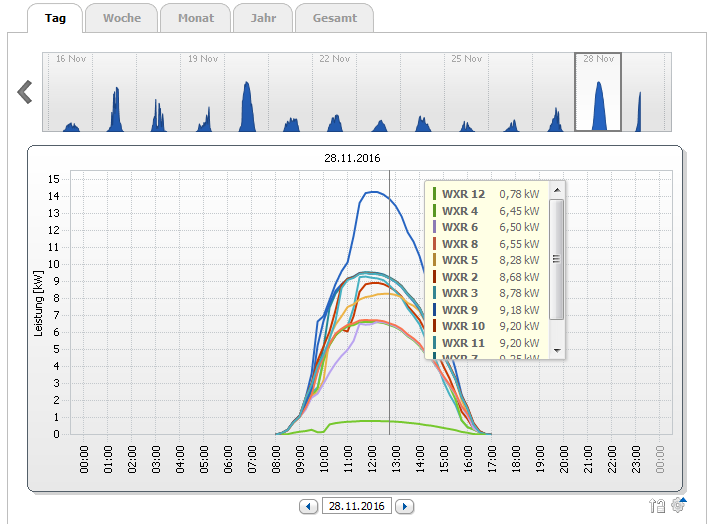
Task: Click WXR 4 legend entry
Action: (487, 211)
